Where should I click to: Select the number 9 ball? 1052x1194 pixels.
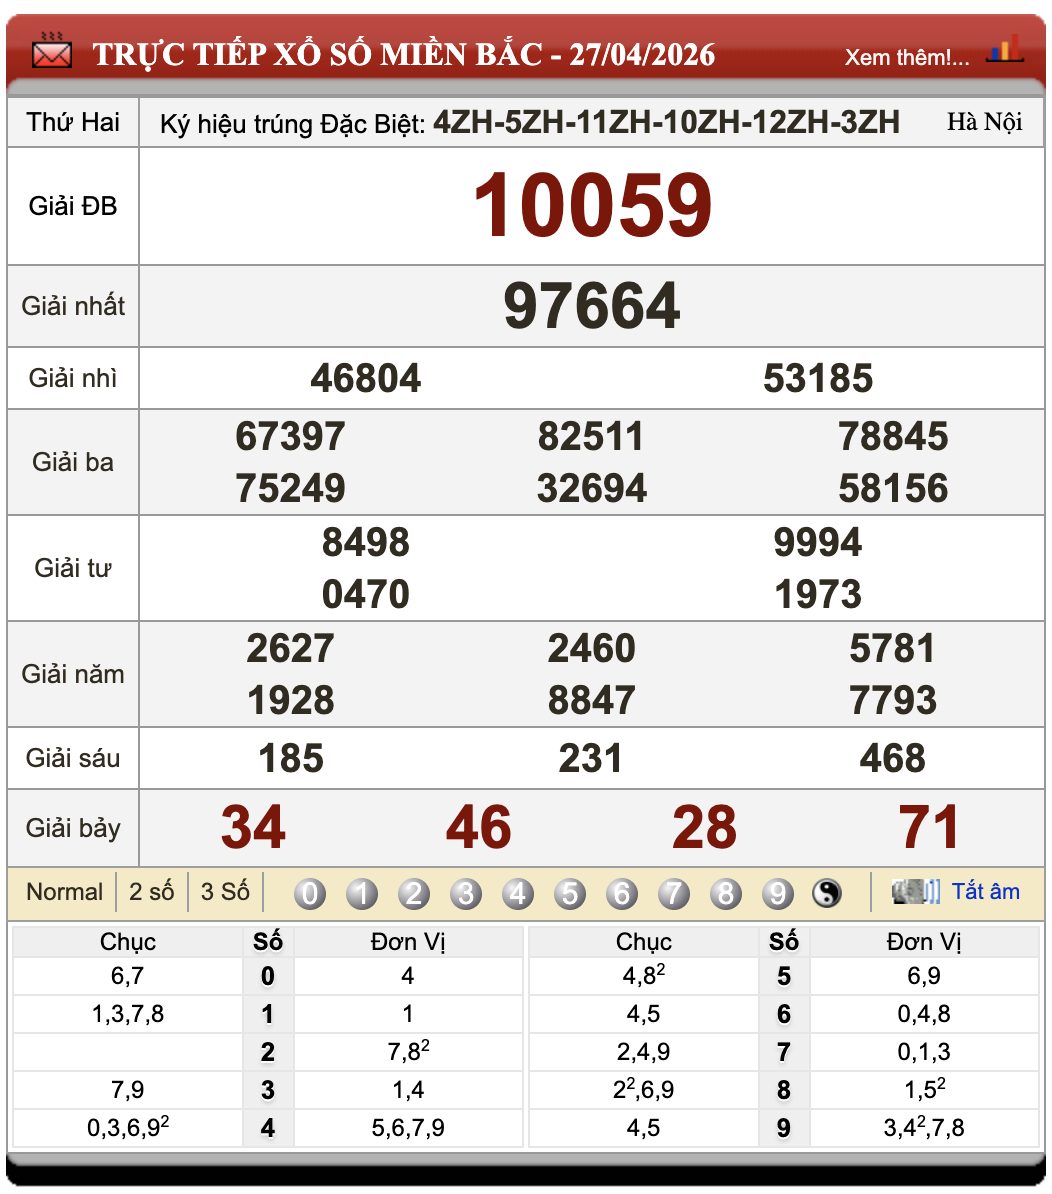[778, 893]
